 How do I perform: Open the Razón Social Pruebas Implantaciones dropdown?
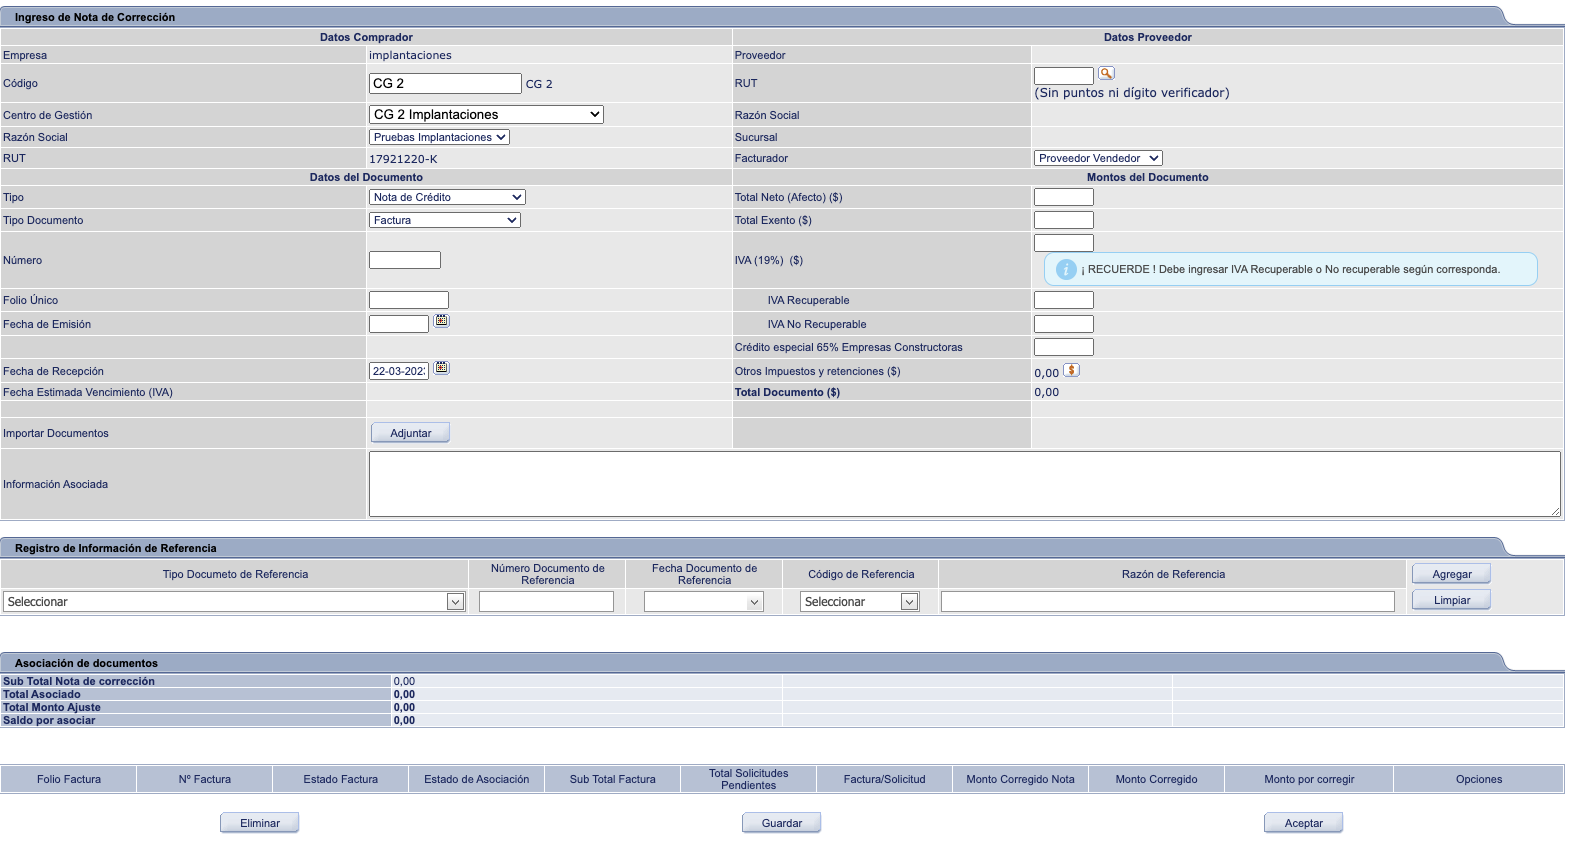tap(439, 137)
